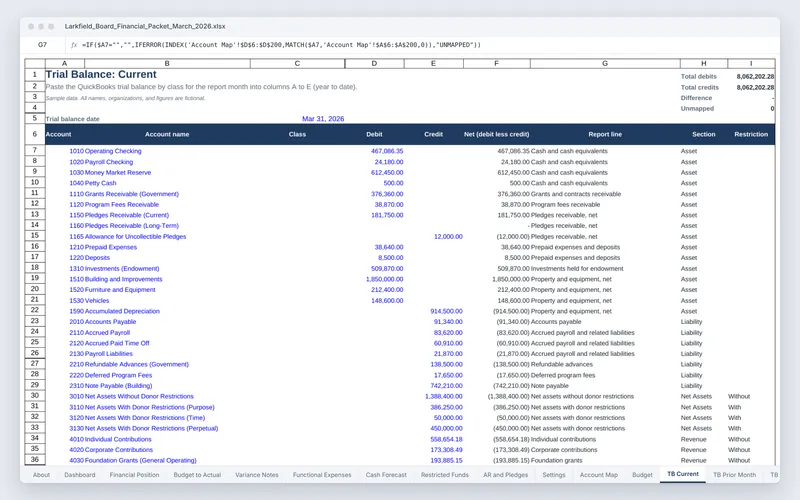Screen dimensions: 800x500
Task: Open the Financial Position tab
Action: coord(134,474)
